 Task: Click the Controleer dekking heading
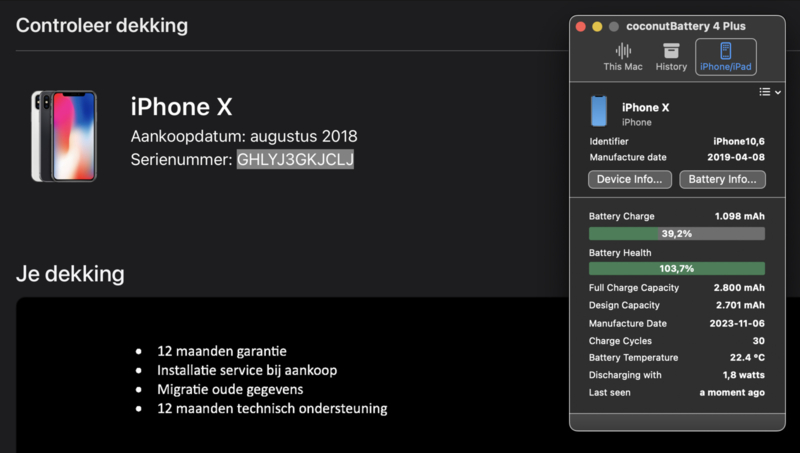point(102,26)
